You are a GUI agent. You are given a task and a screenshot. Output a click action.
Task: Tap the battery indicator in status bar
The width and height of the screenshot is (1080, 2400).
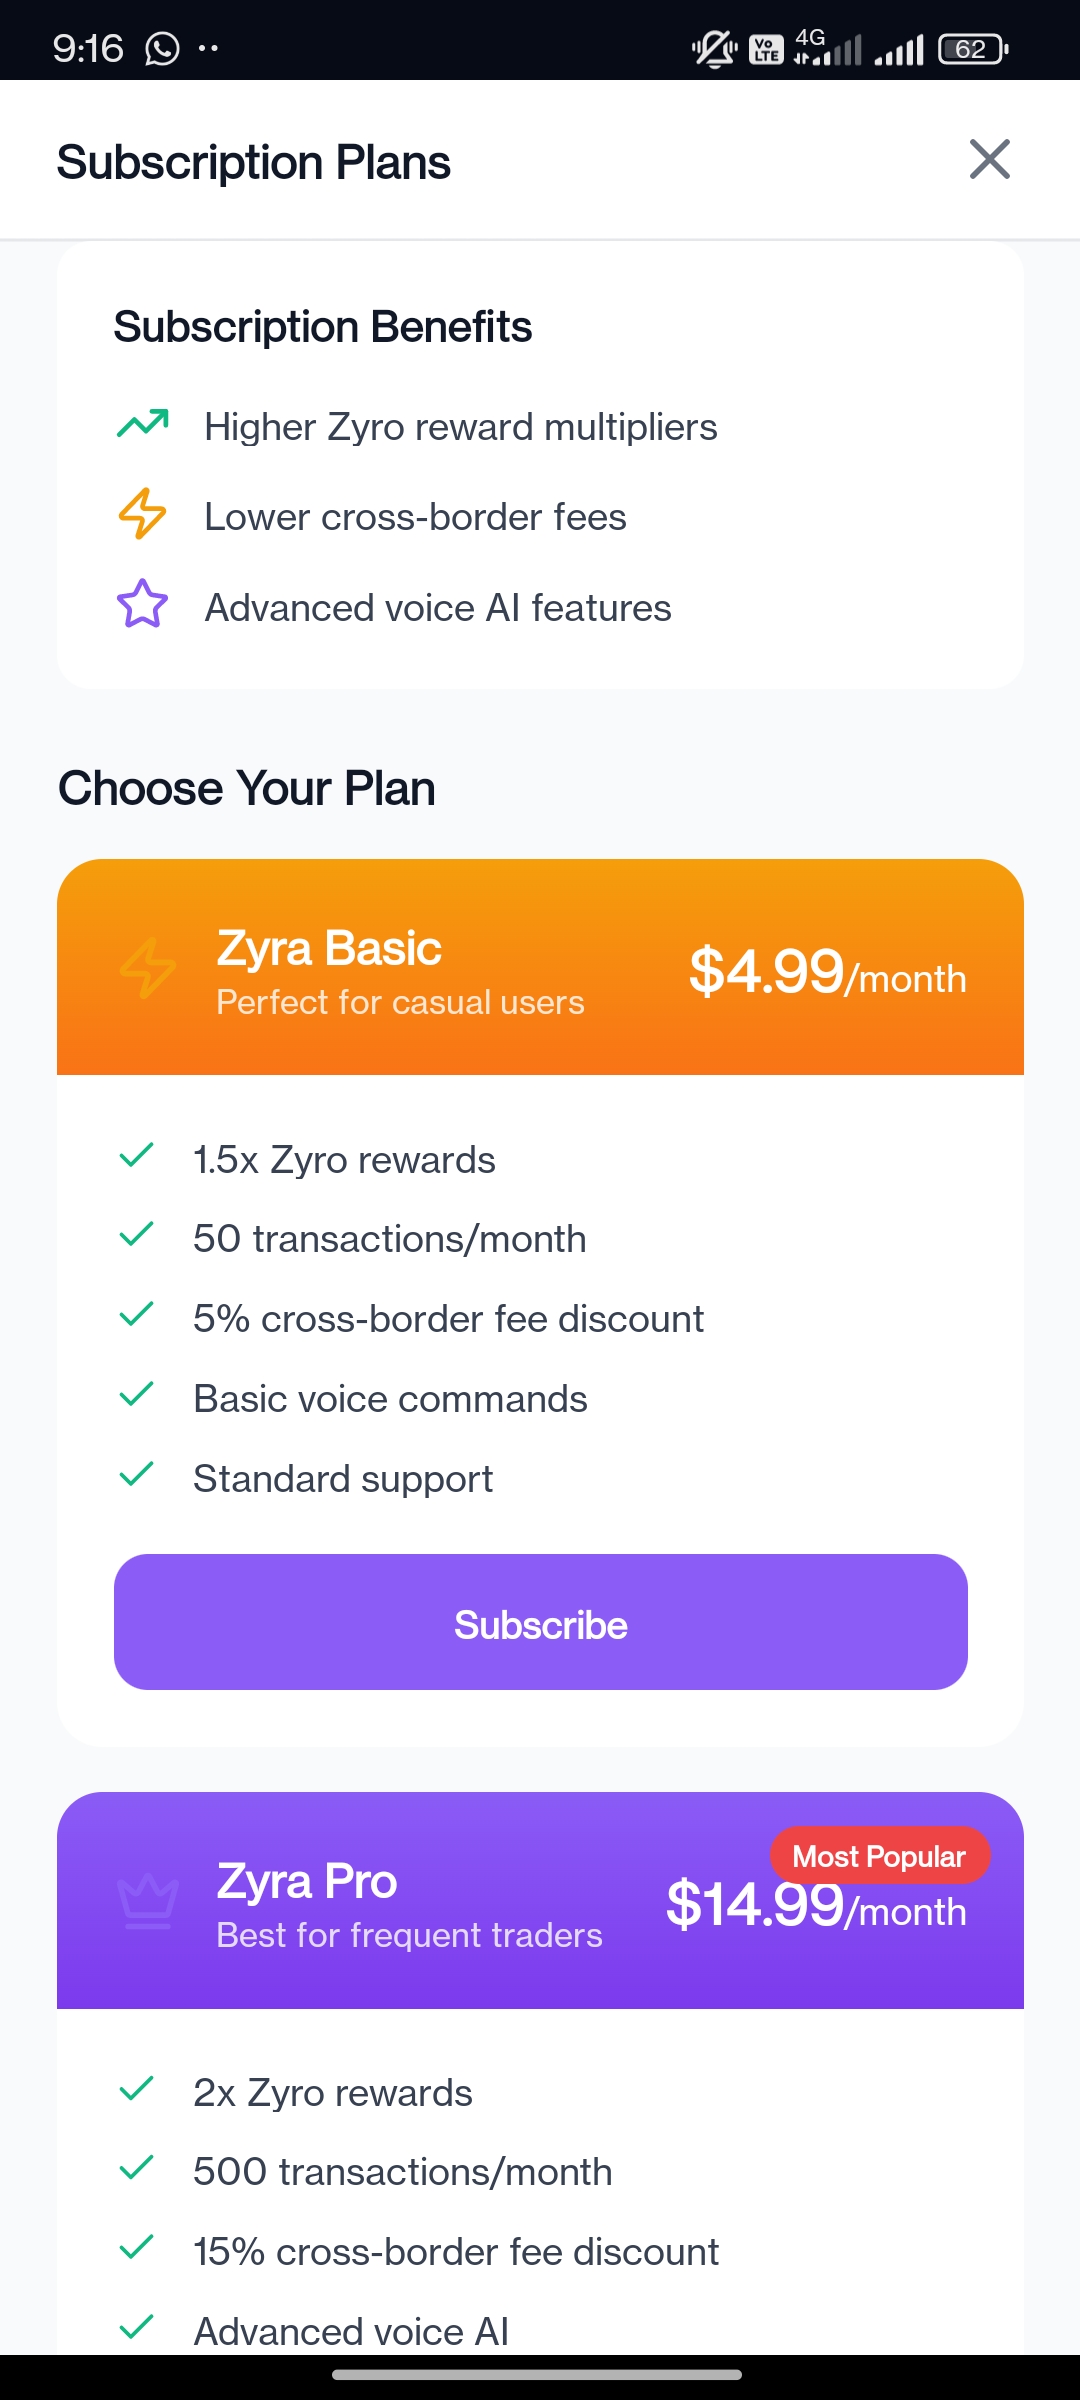point(972,49)
